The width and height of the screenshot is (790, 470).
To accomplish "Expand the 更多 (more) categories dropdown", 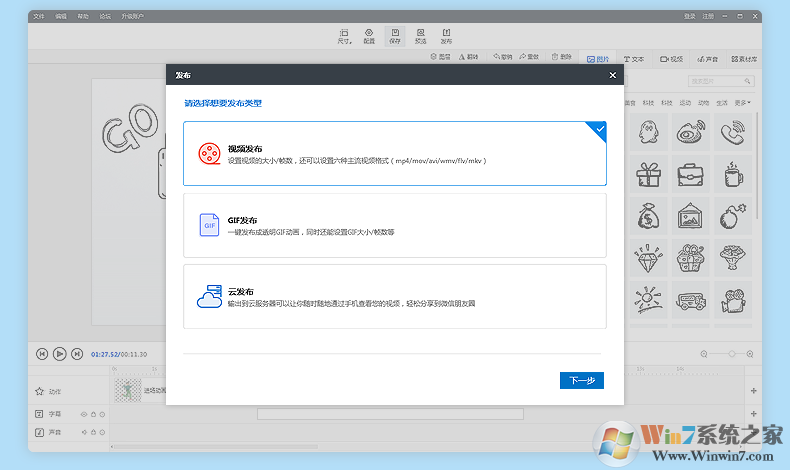I will [x=743, y=103].
